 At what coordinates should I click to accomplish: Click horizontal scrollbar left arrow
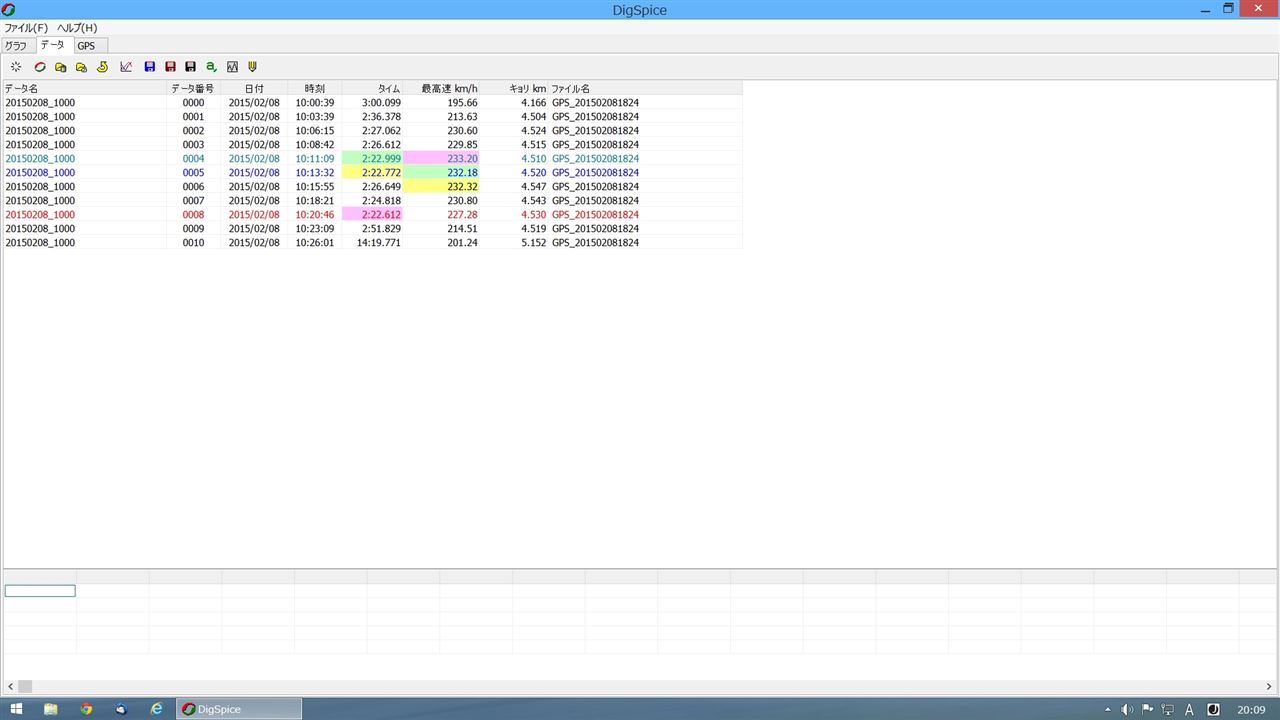[11, 687]
